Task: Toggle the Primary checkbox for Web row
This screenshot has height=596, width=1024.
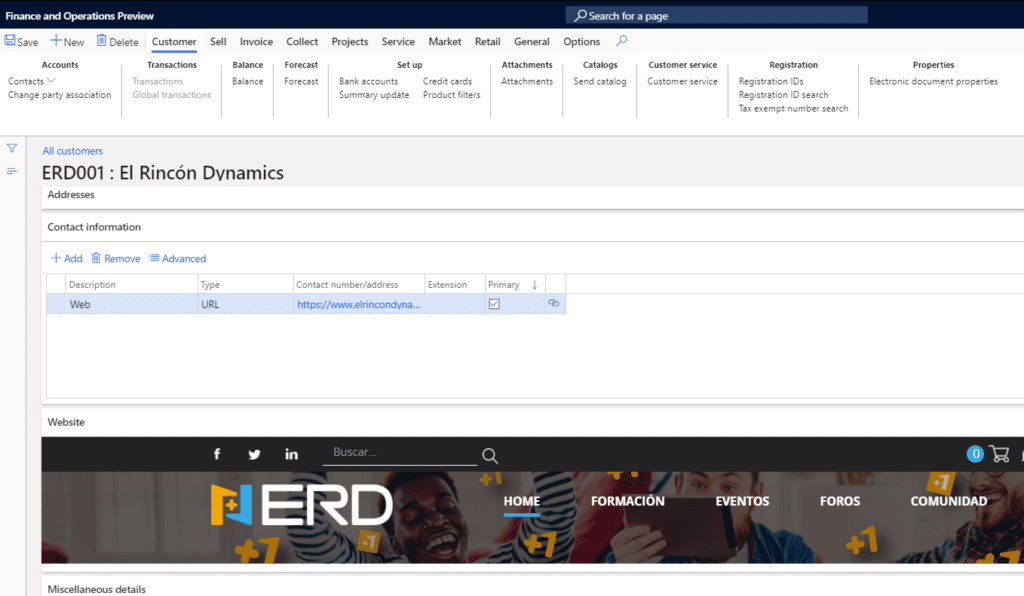Action: (494, 304)
